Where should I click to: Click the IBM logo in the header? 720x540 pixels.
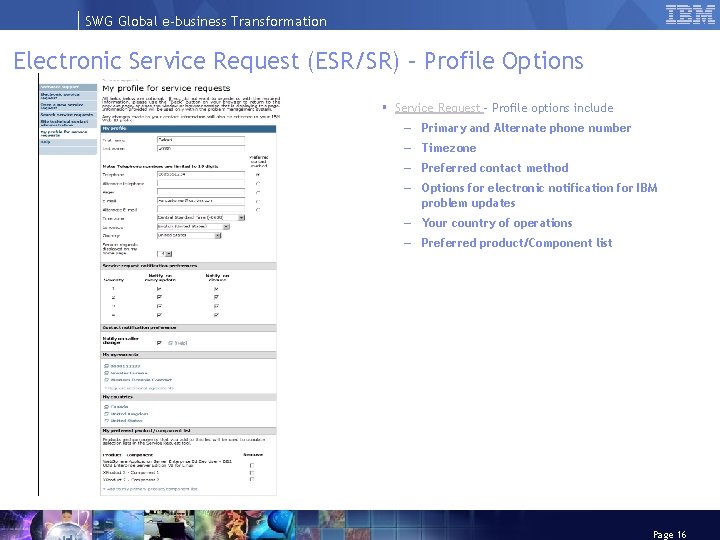(690, 14)
